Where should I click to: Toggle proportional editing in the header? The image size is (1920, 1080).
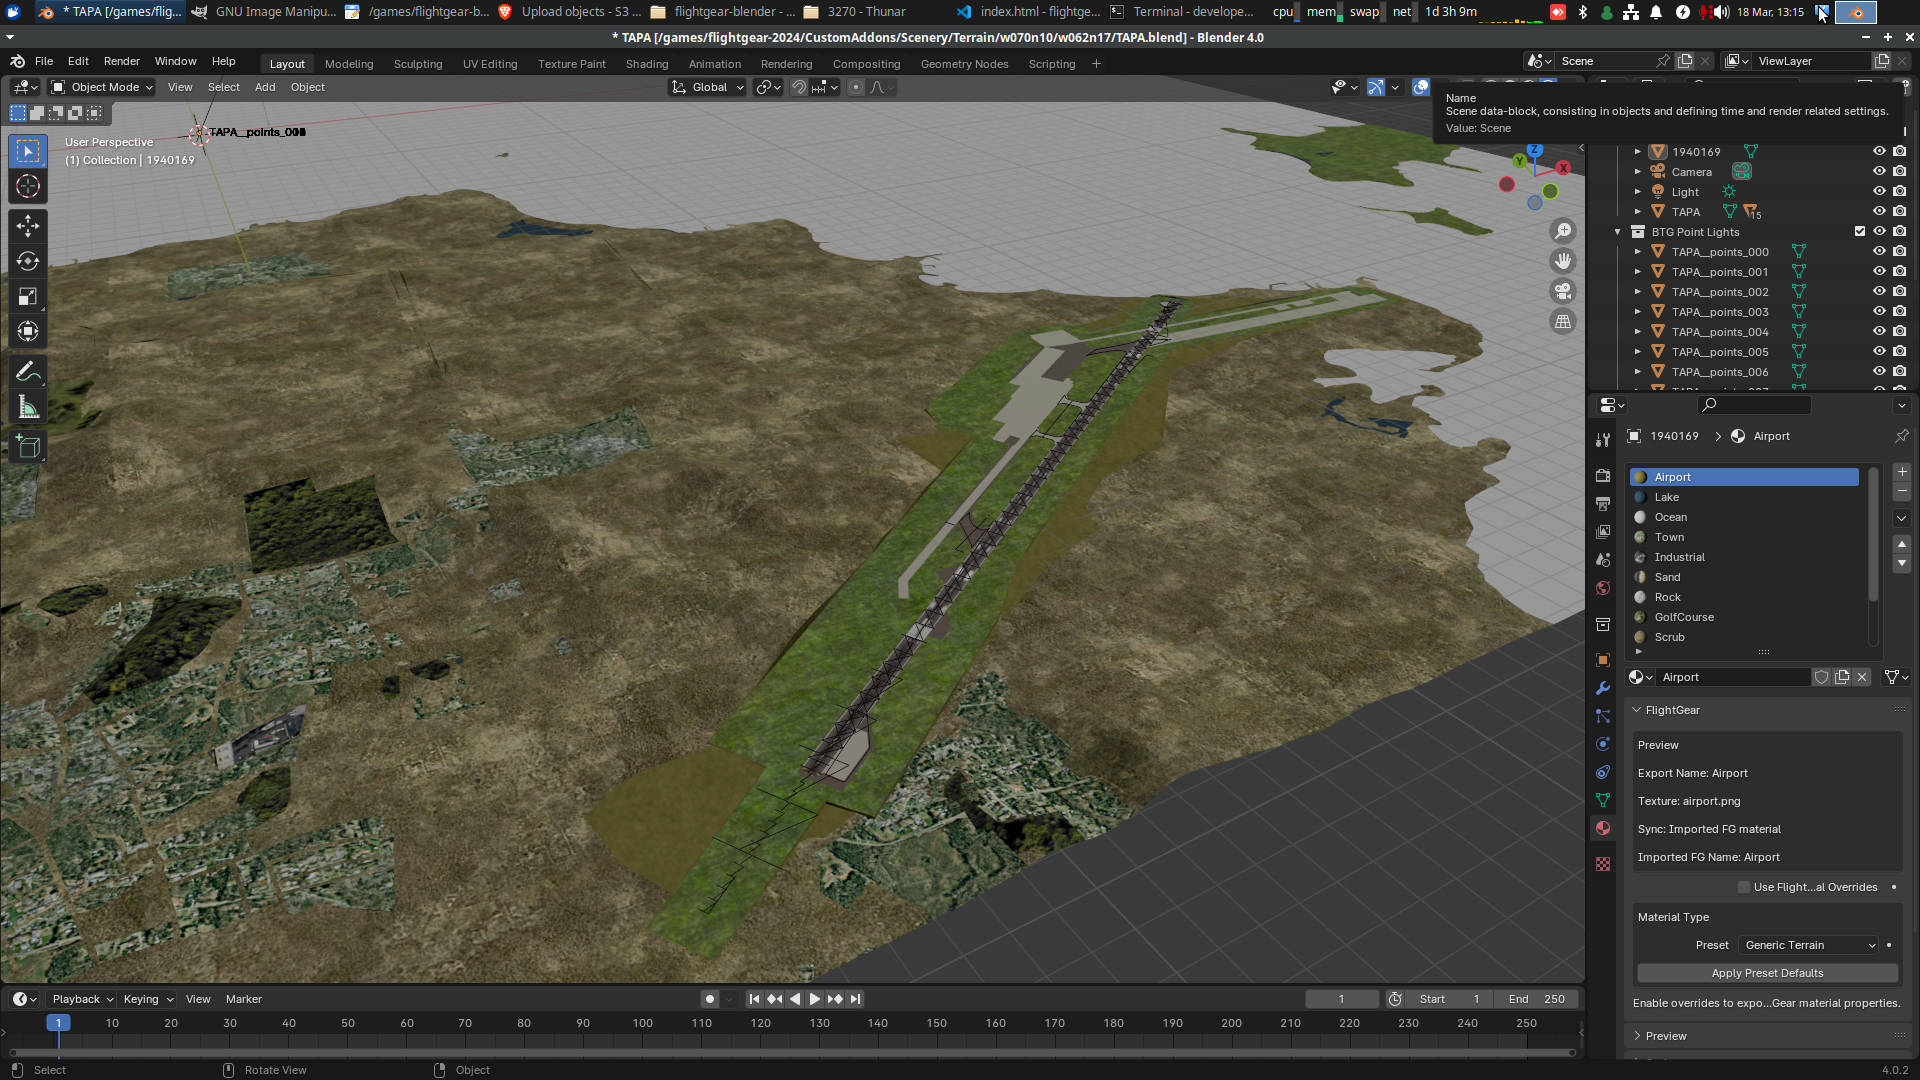pos(856,87)
